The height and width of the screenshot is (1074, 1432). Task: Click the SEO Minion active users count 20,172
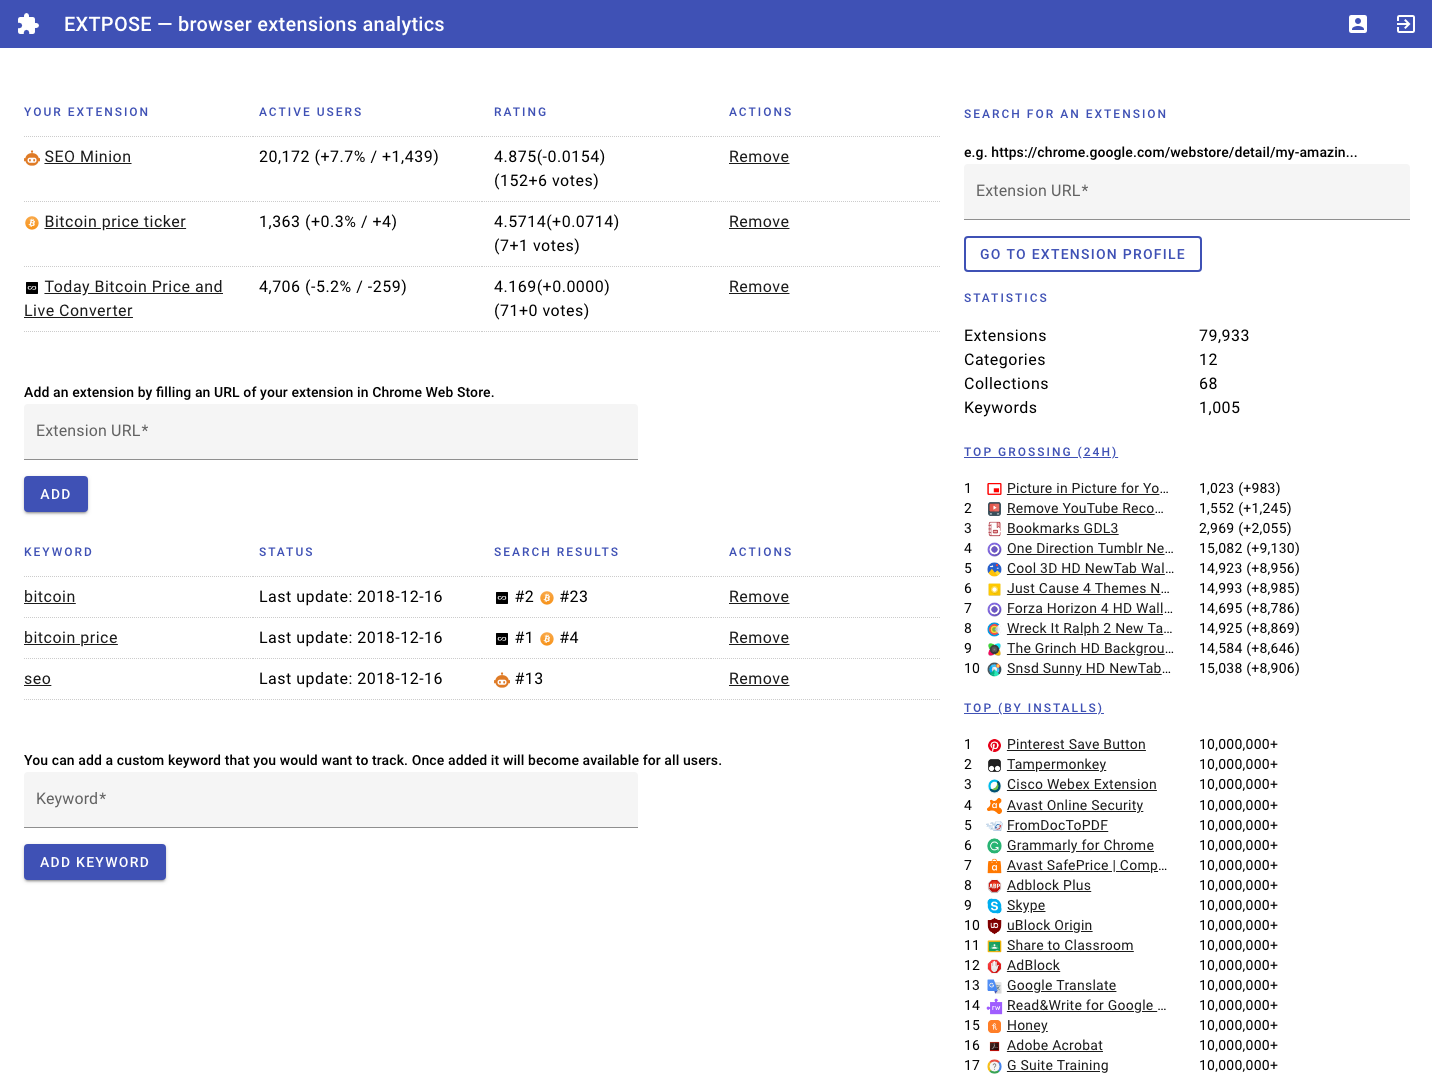coord(284,157)
